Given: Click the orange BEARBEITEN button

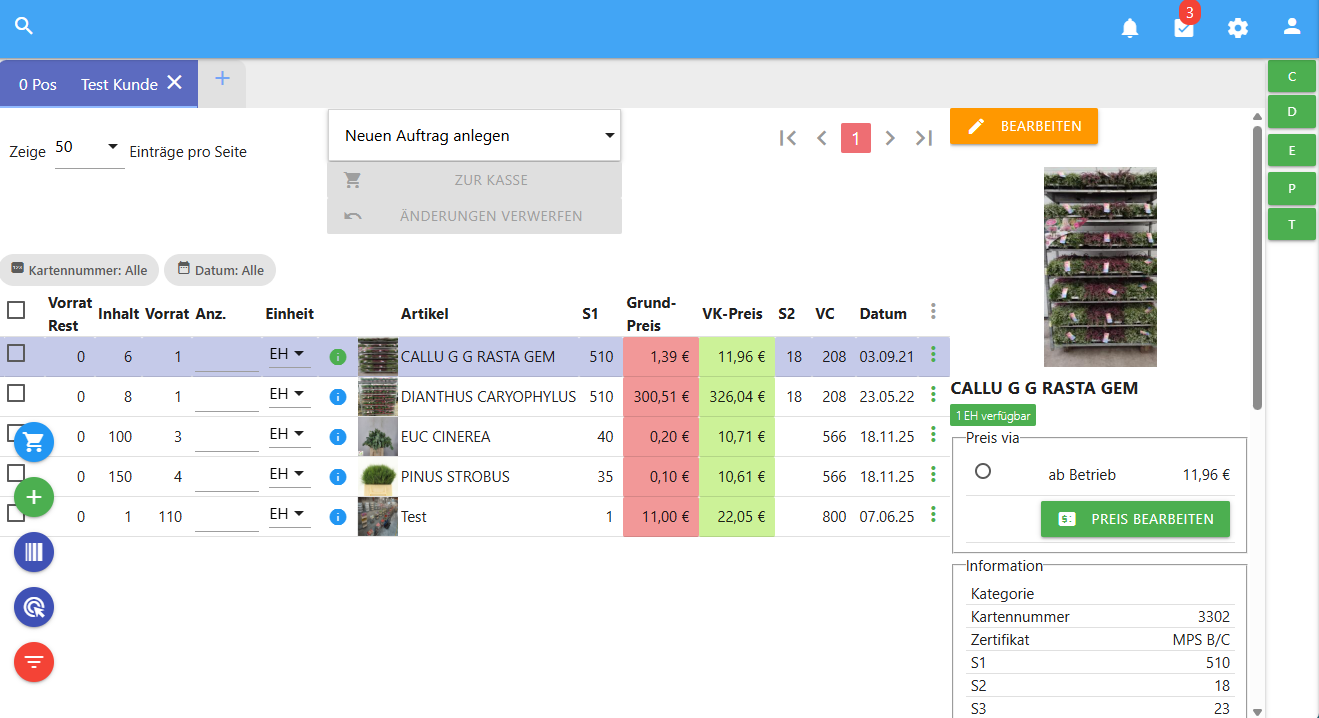Looking at the screenshot, I should (1023, 126).
